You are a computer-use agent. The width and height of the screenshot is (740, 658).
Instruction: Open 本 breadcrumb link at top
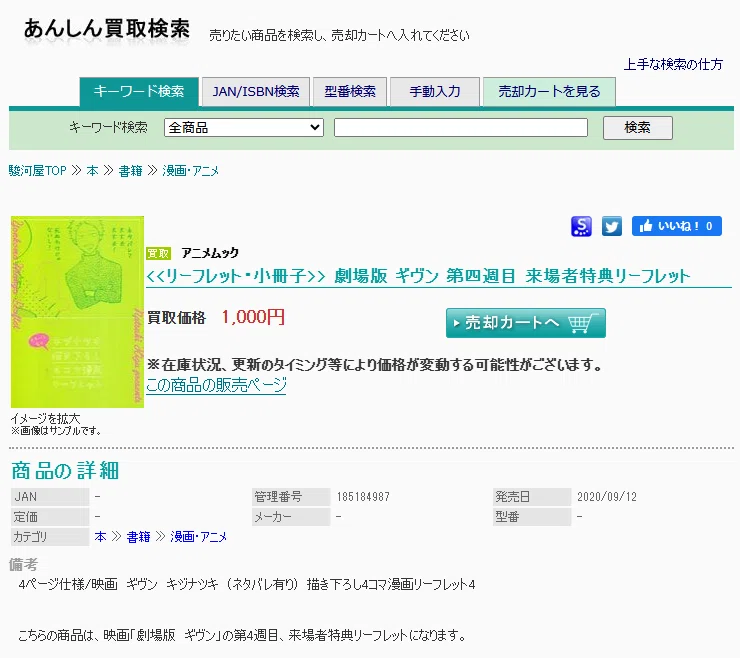point(92,170)
